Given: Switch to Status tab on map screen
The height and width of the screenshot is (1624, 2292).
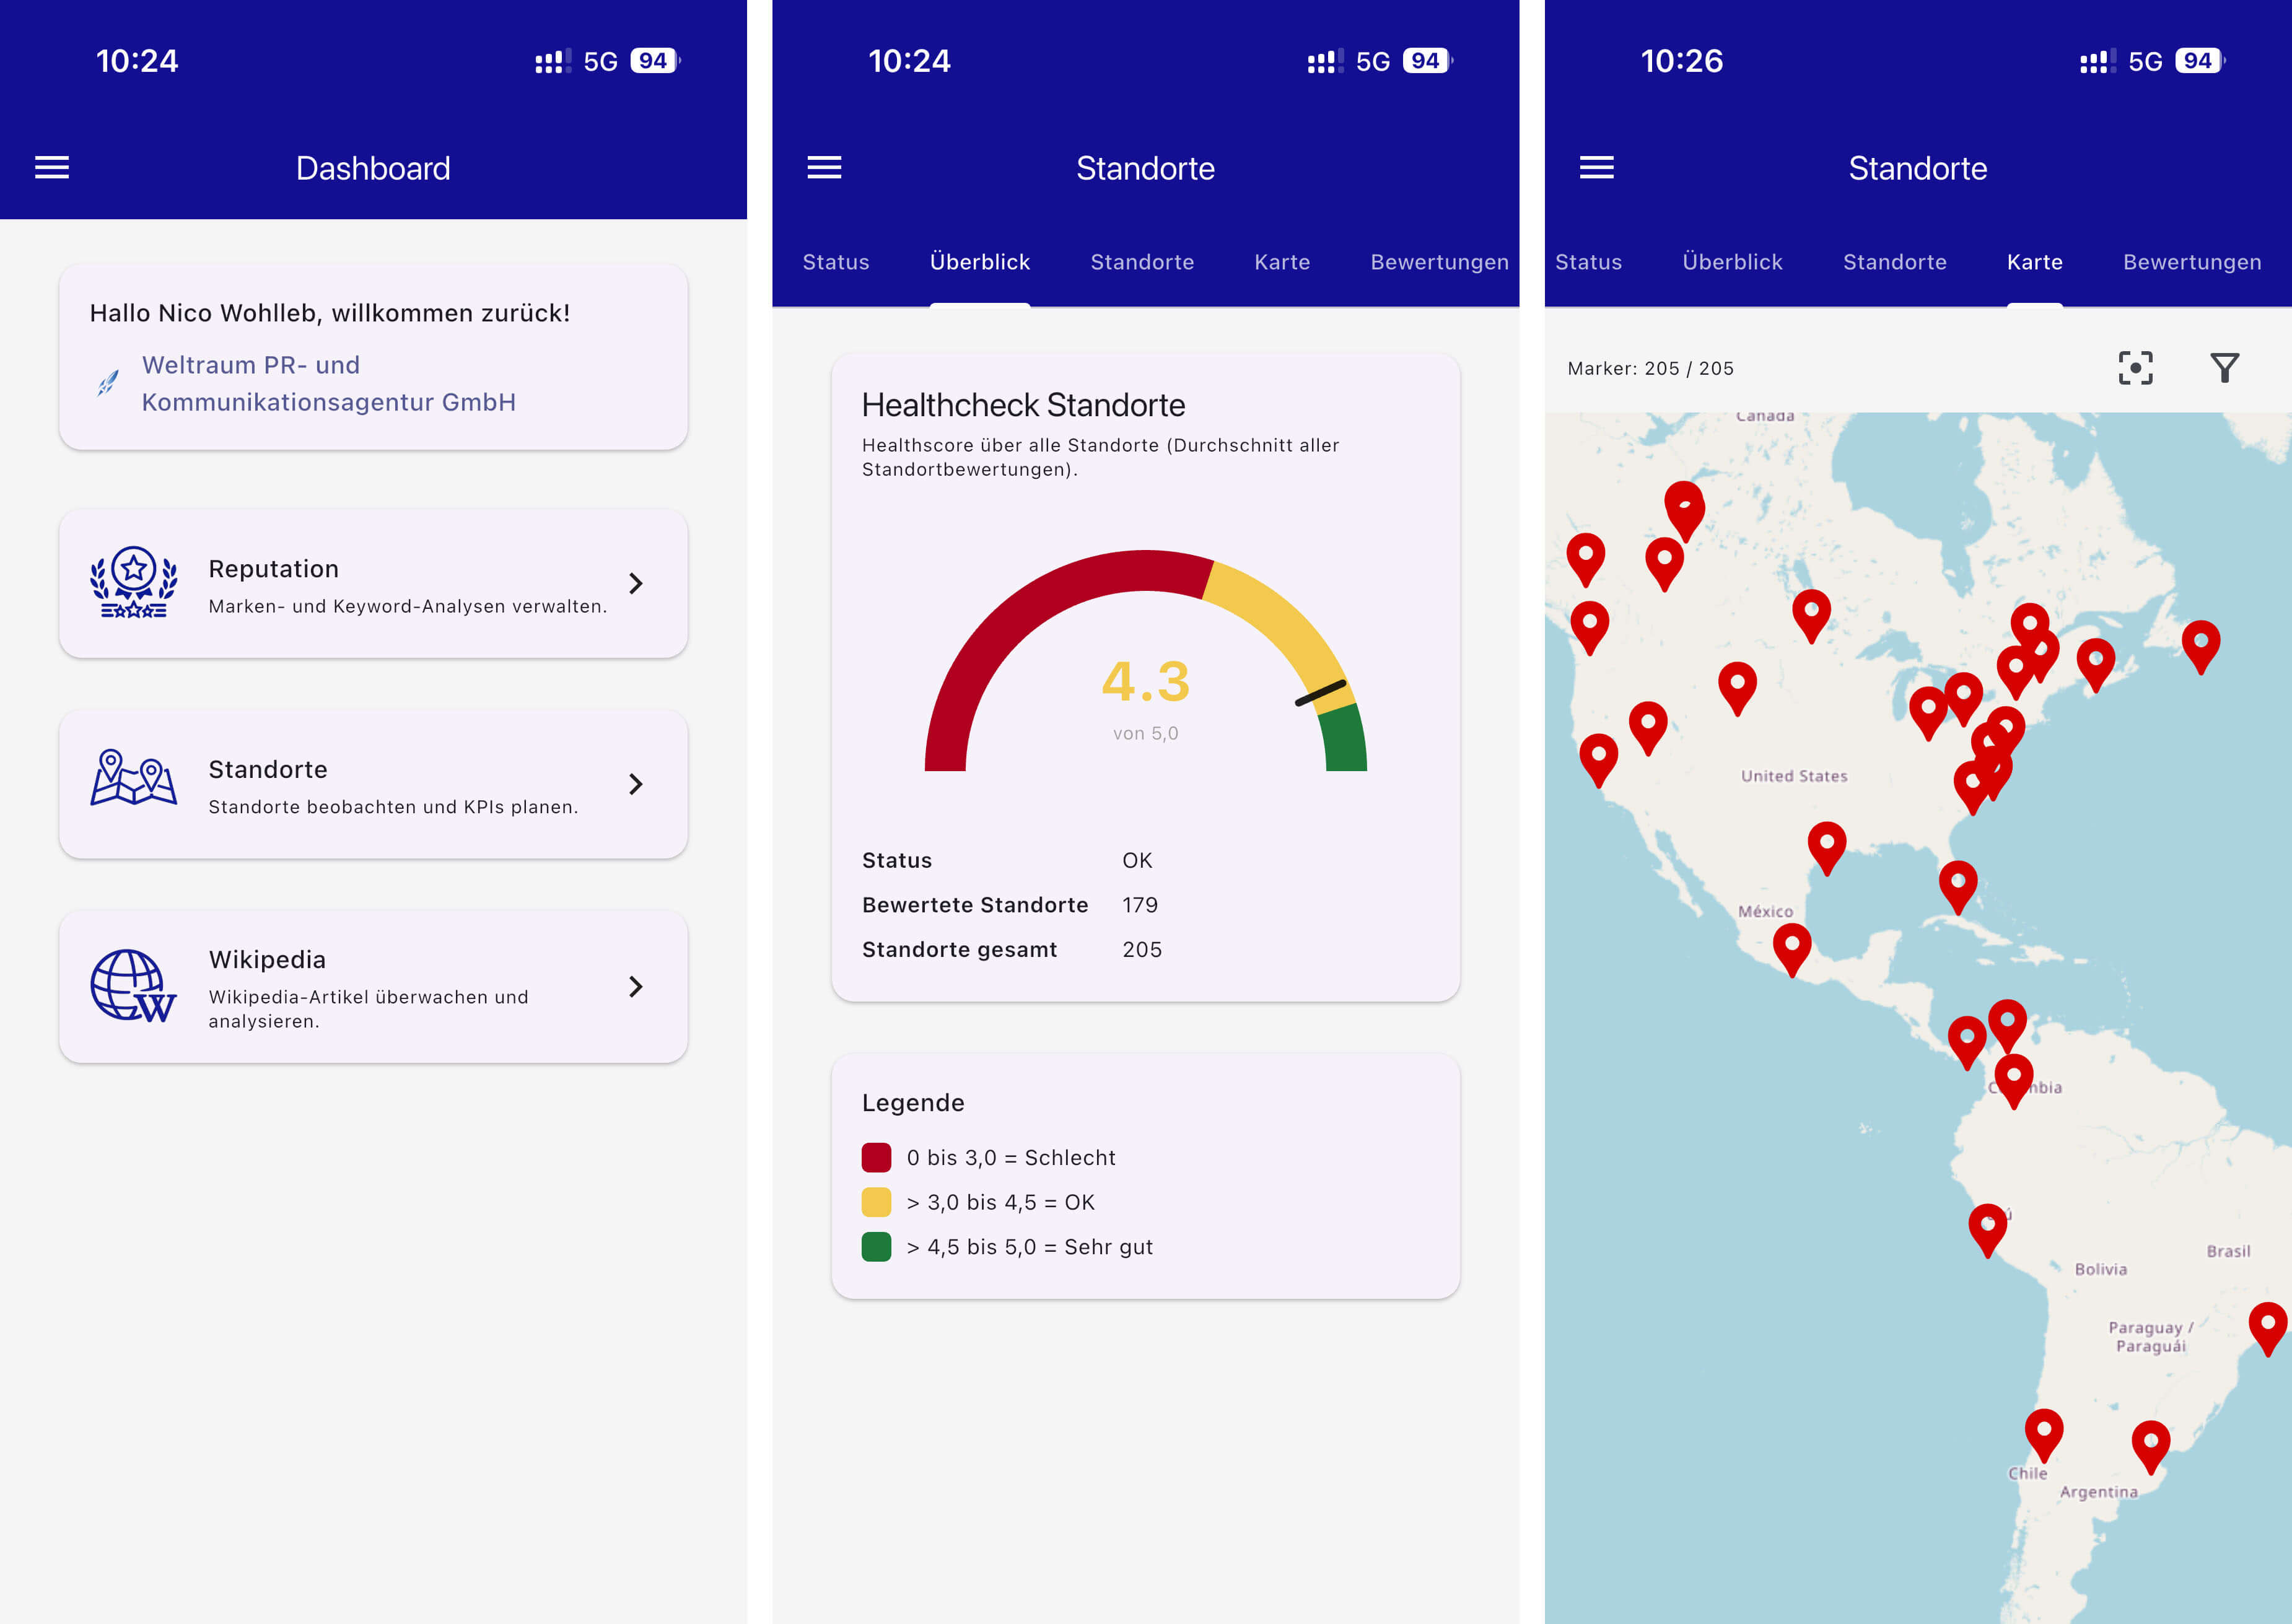Looking at the screenshot, I should point(1588,262).
